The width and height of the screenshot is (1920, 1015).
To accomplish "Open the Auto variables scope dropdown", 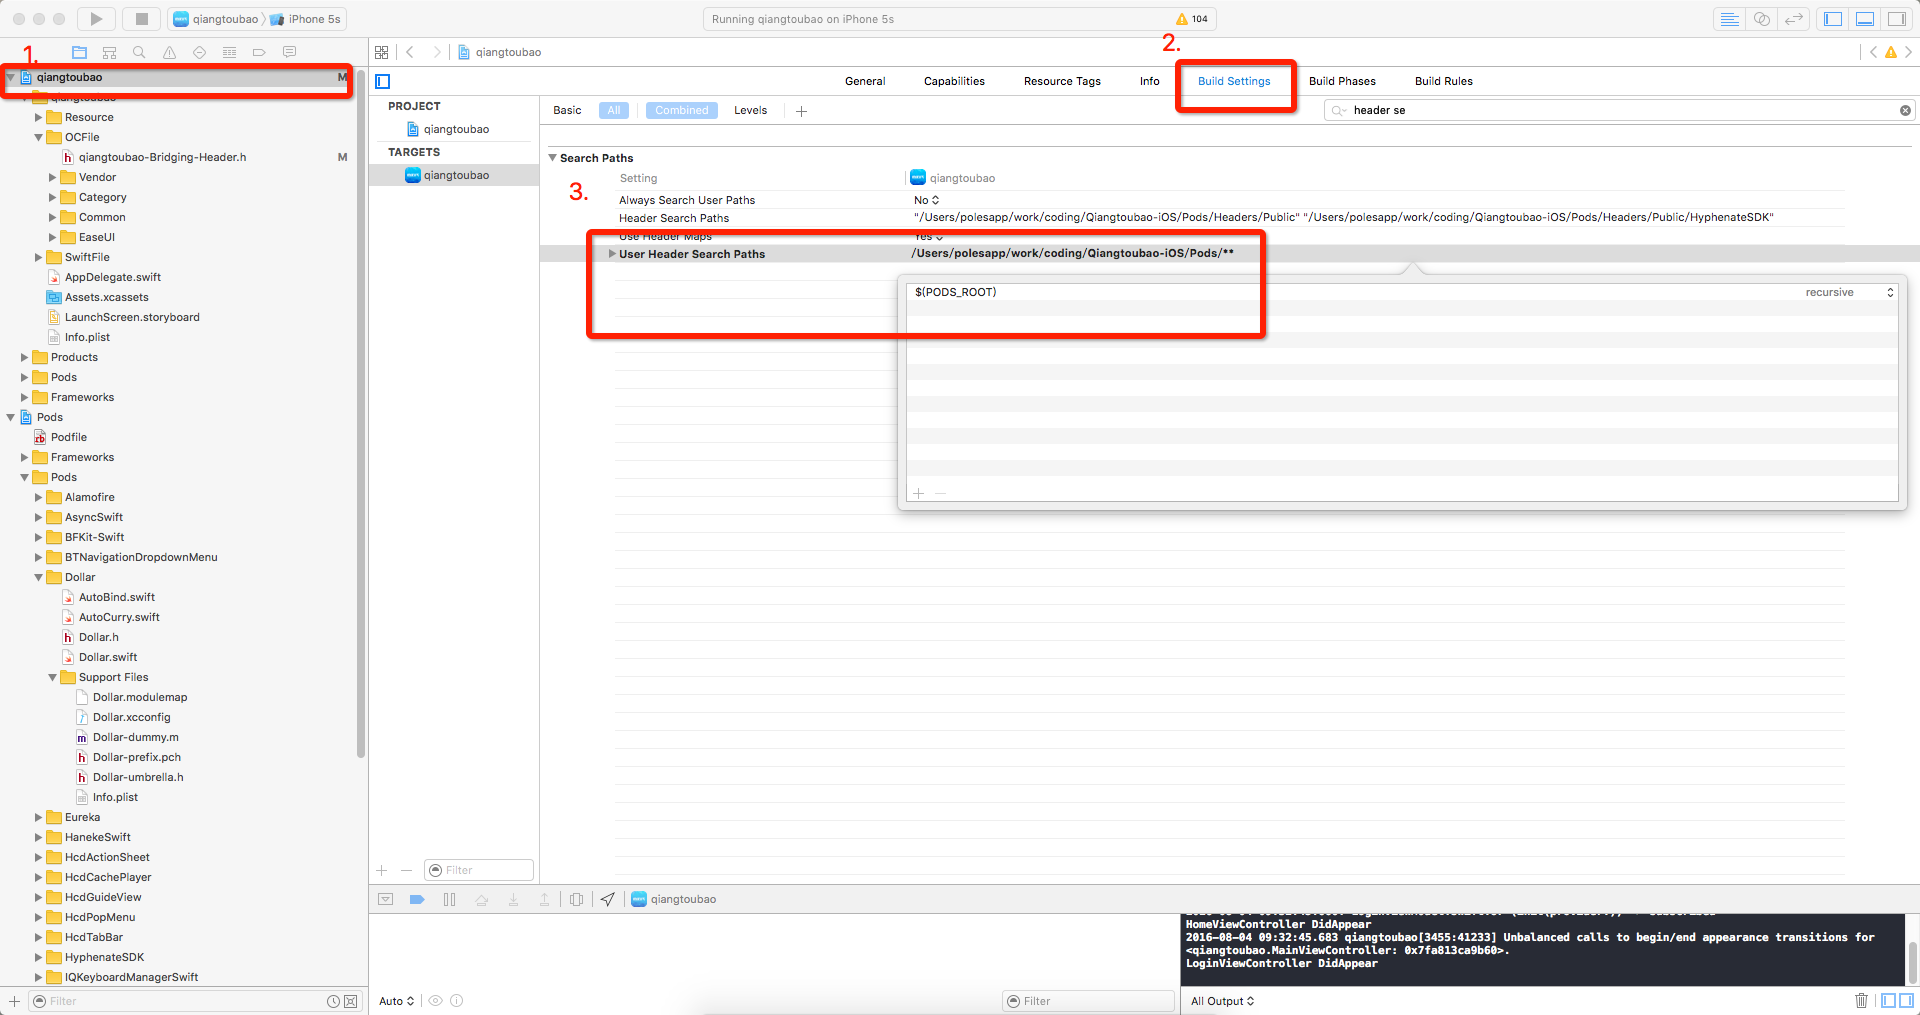I will click(x=396, y=1001).
